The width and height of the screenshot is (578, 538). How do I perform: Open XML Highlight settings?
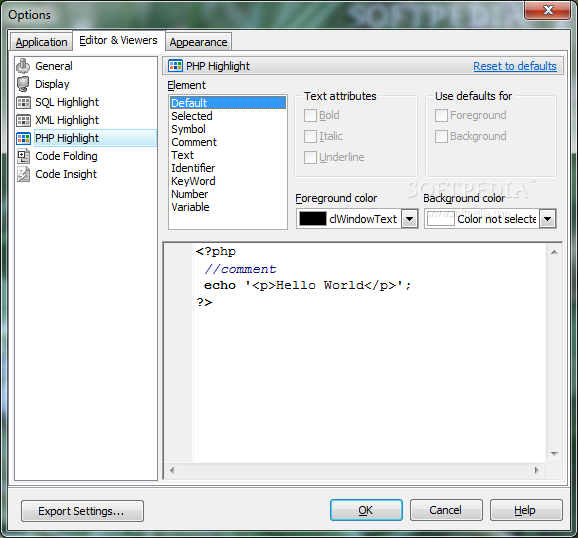pyautogui.click(x=67, y=120)
